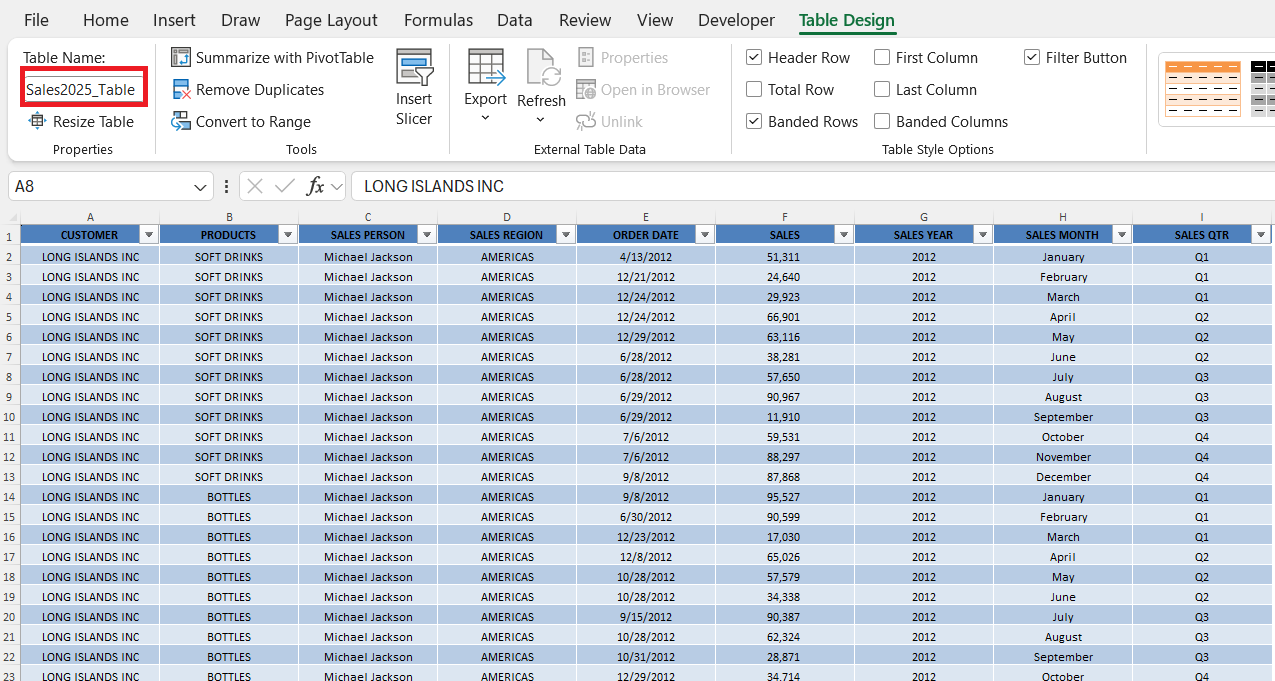This screenshot has width=1275, height=681.
Task: Click the Remove Duplicates icon
Action: pyautogui.click(x=181, y=89)
